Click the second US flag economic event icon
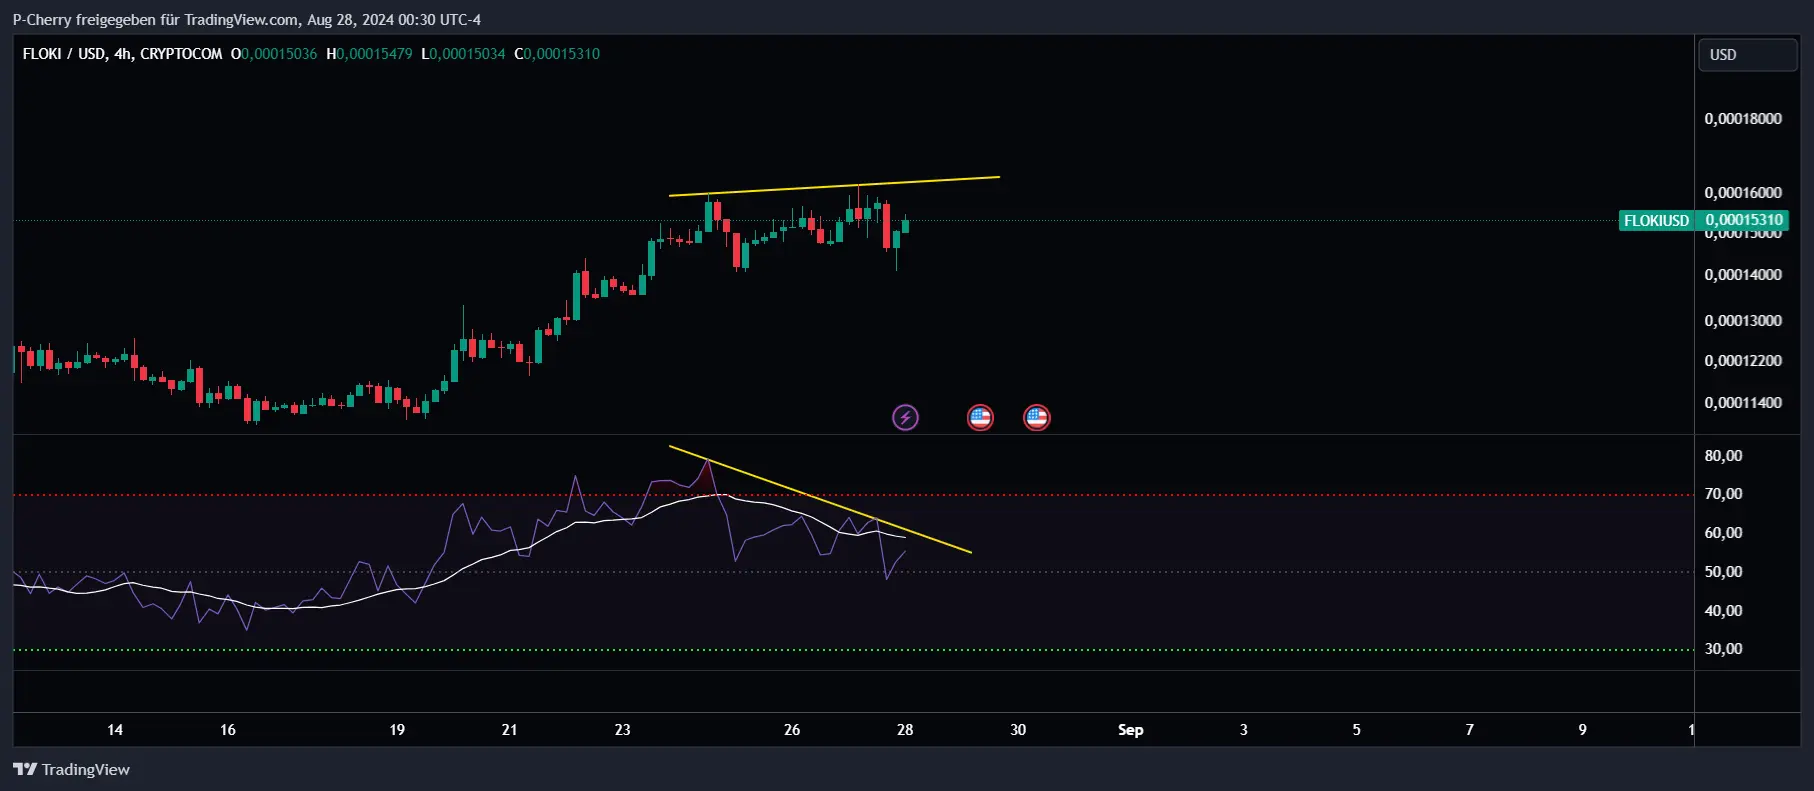The image size is (1814, 791). click(1037, 417)
